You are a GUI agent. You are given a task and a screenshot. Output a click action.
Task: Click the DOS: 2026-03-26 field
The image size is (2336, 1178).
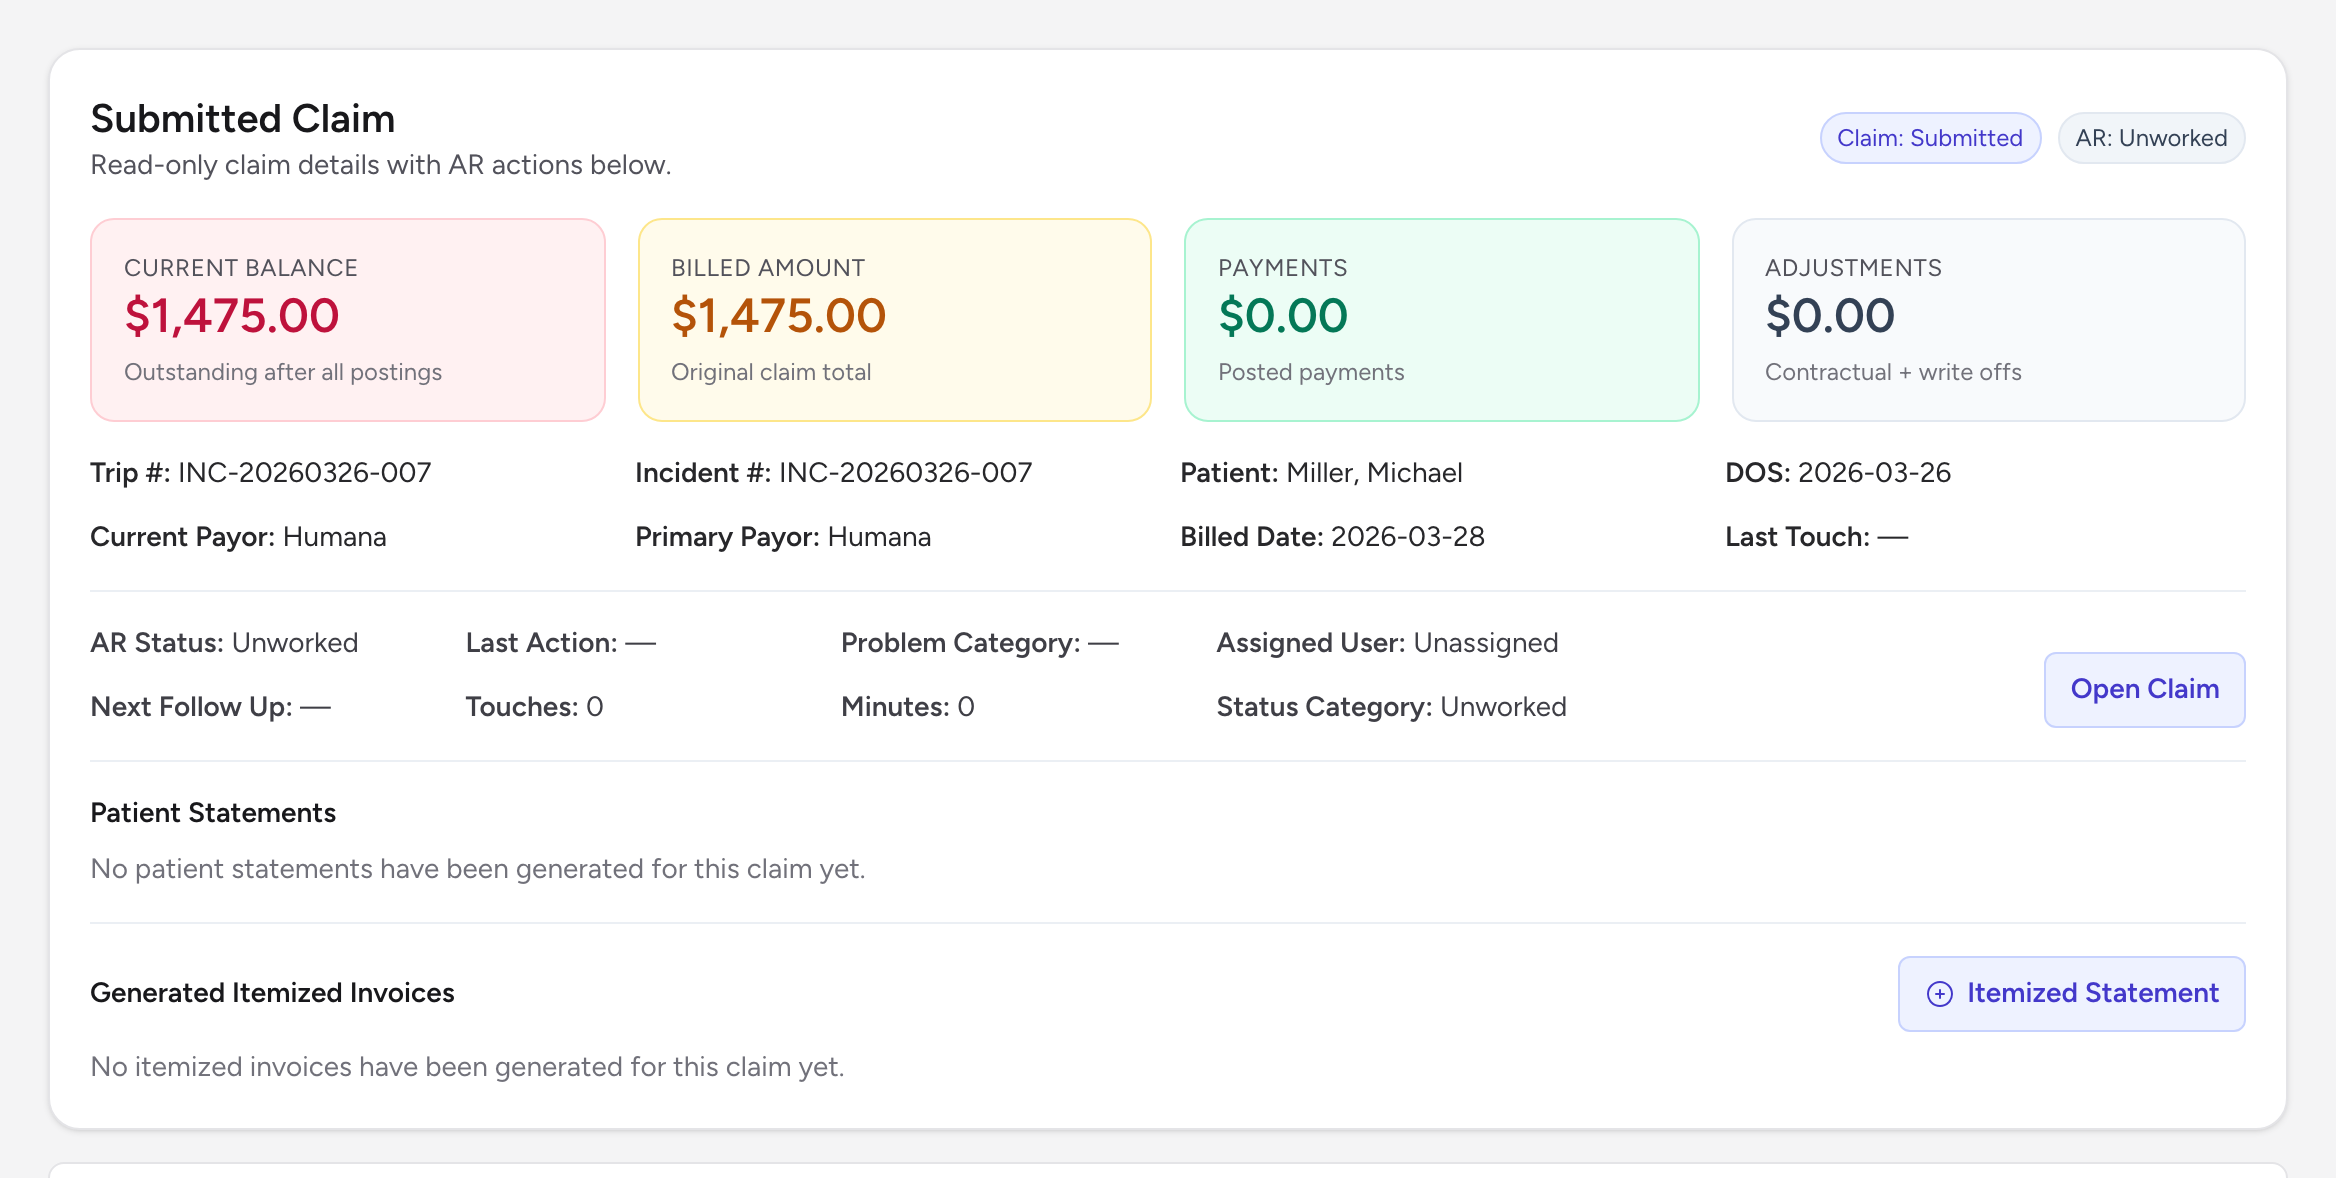pyautogui.click(x=1838, y=473)
